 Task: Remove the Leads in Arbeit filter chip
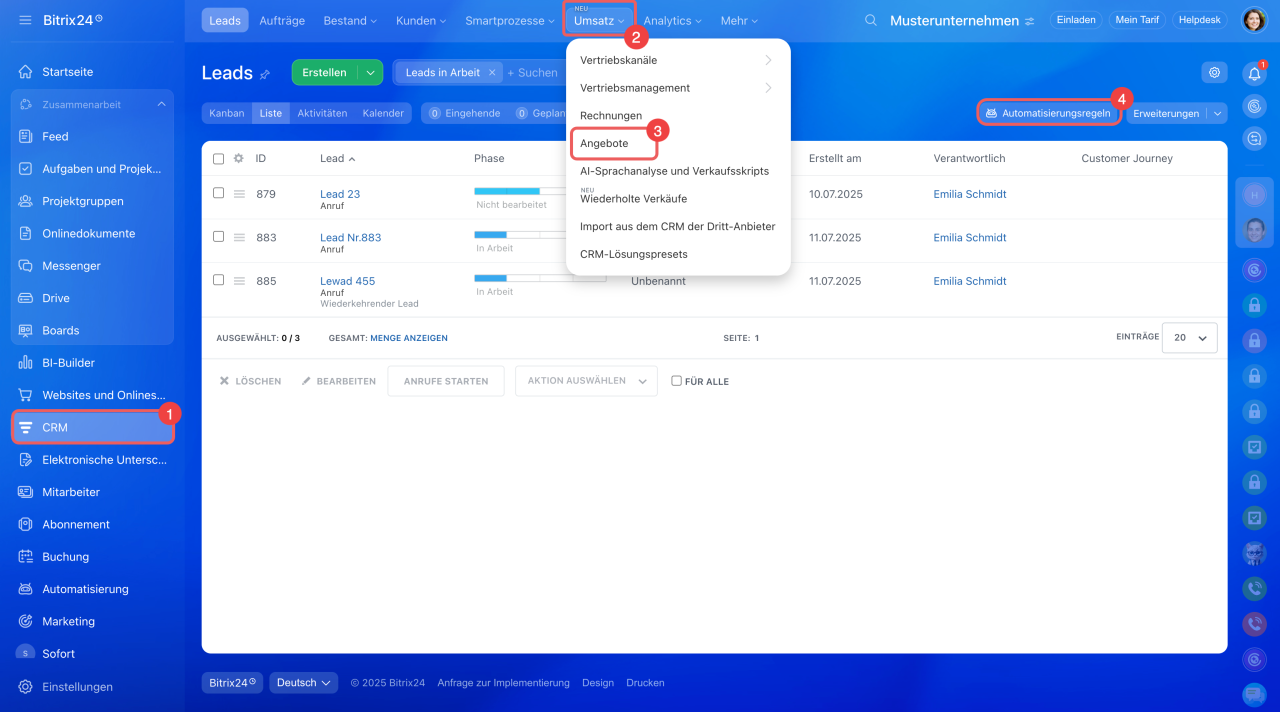click(x=492, y=72)
